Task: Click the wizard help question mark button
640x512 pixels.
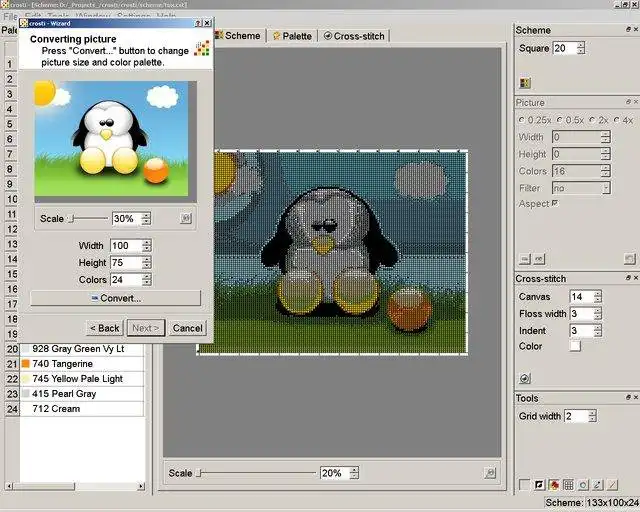Action: [198, 23]
